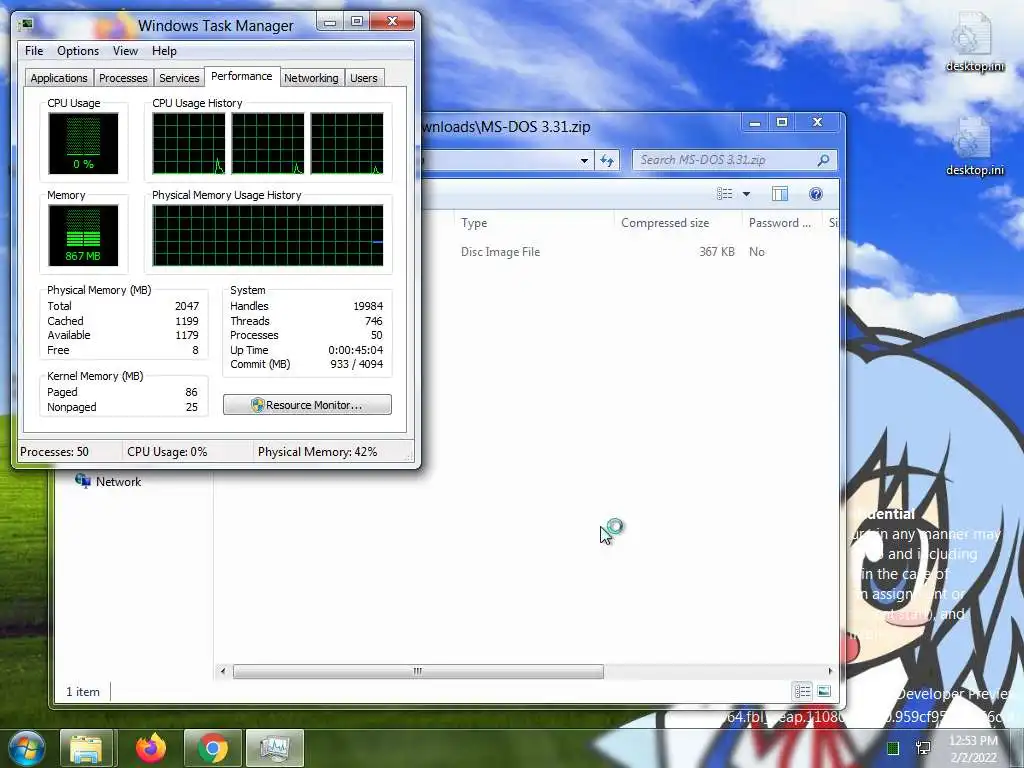Click the second CPU Usage History graph
Image resolution: width=1024 pixels, height=768 pixels.
point(268,143)
